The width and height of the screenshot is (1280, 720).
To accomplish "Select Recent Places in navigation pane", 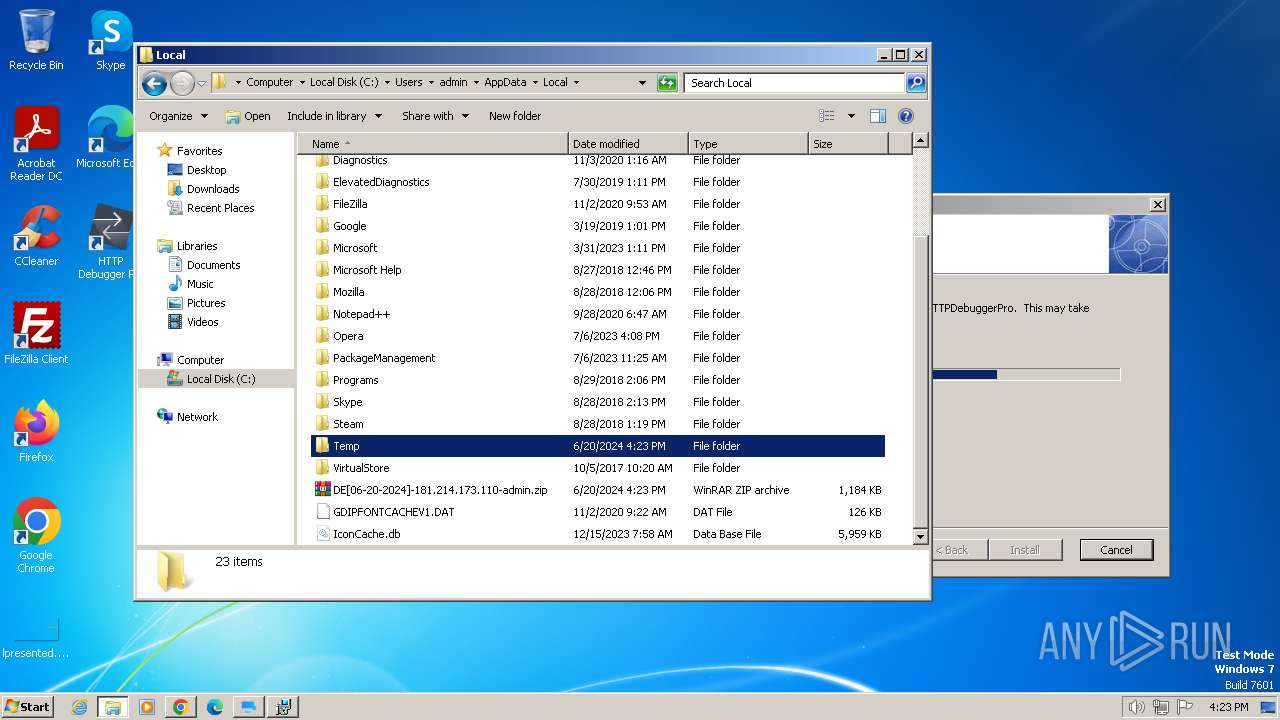I will [220, 208].
